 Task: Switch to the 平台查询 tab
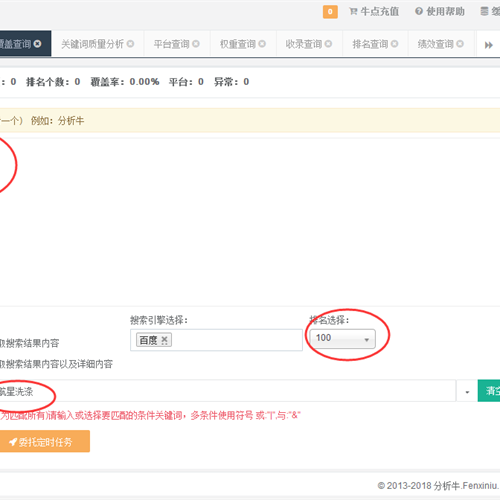pyautogui.click(x=171, y=44)
